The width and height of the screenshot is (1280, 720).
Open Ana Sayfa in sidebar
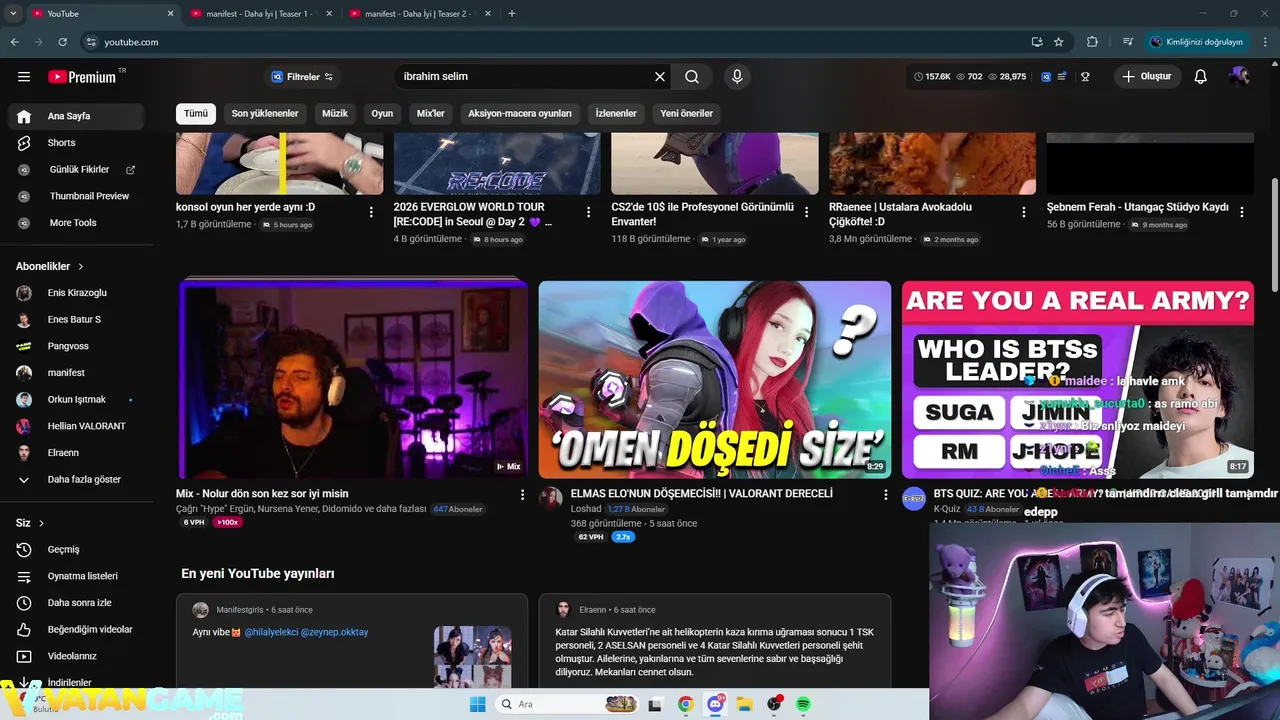76,116
